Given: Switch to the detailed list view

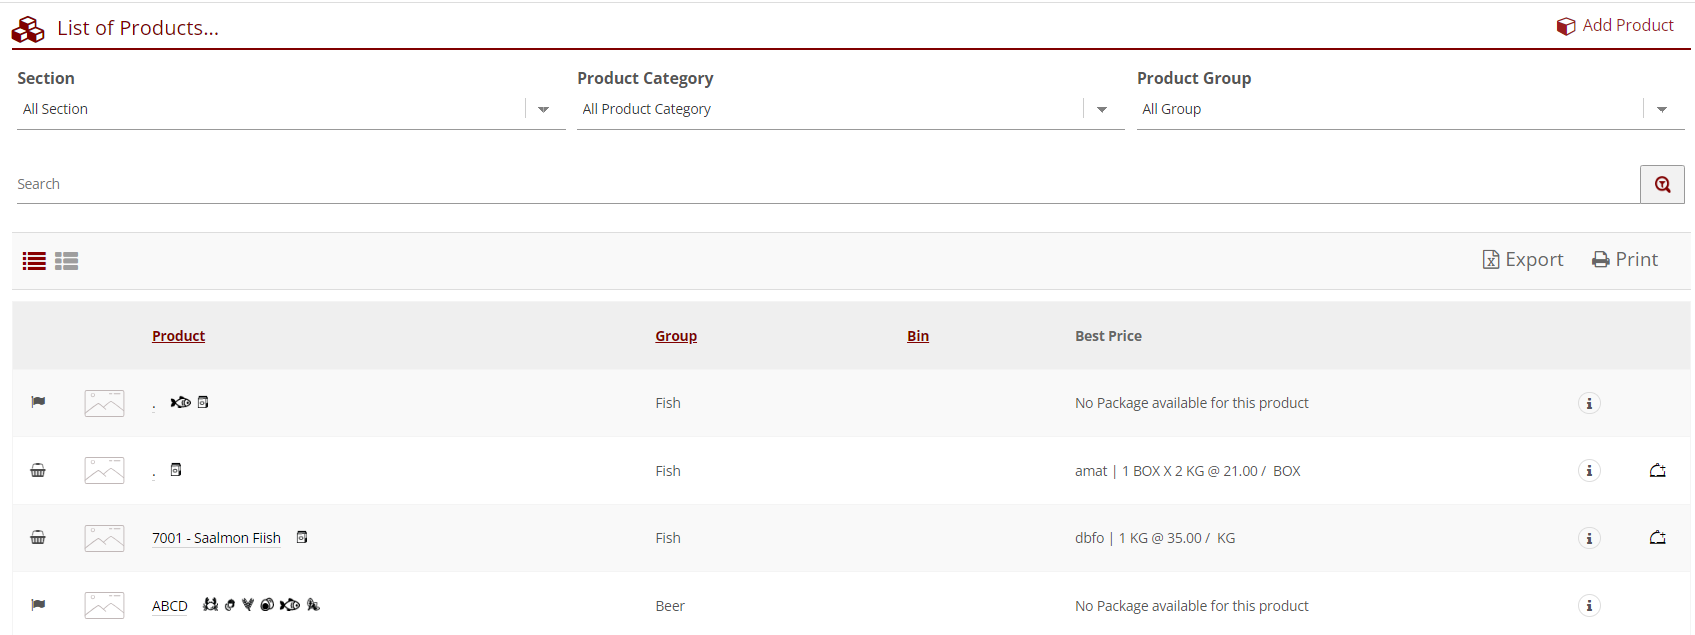Looking at the screenshot, I should tap(67, 261).
